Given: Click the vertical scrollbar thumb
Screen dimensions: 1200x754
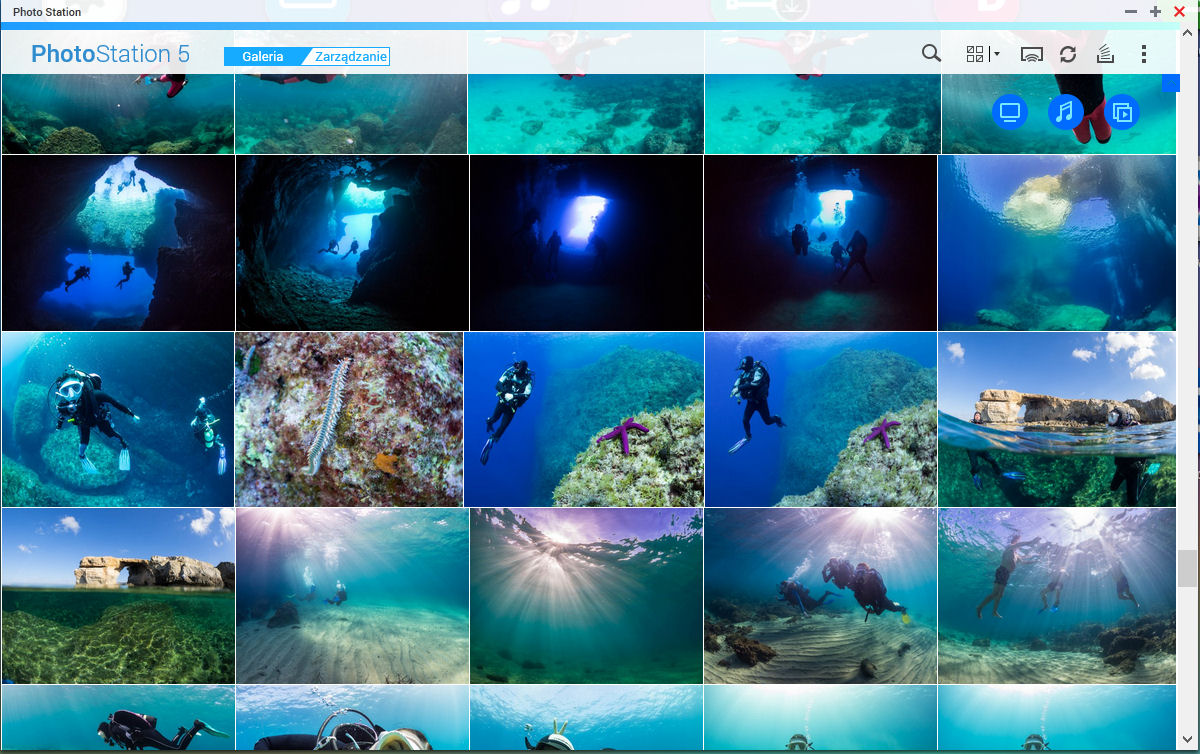Looking at the screenshot, I should (x=1187, y=569).
